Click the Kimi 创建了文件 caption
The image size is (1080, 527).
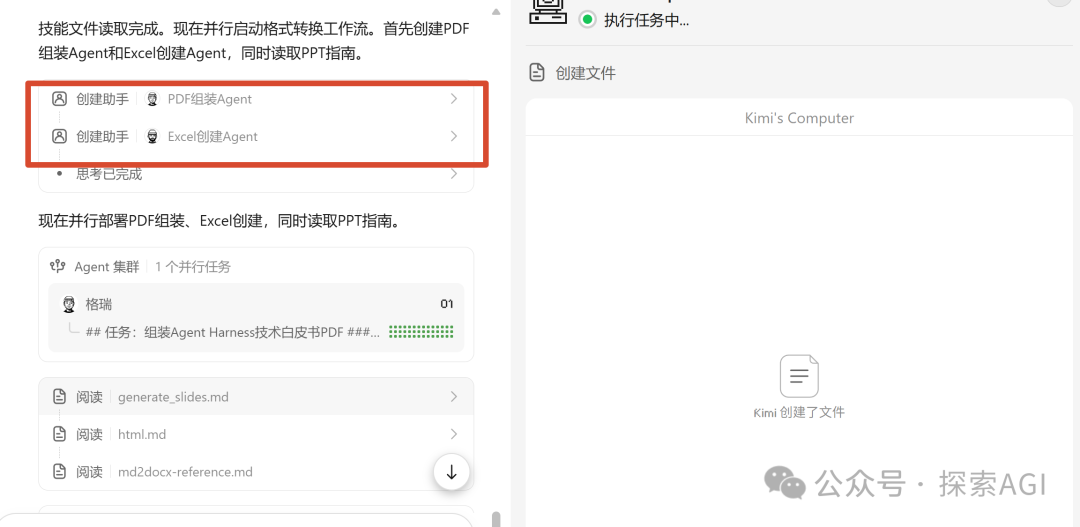pos(799,413)
